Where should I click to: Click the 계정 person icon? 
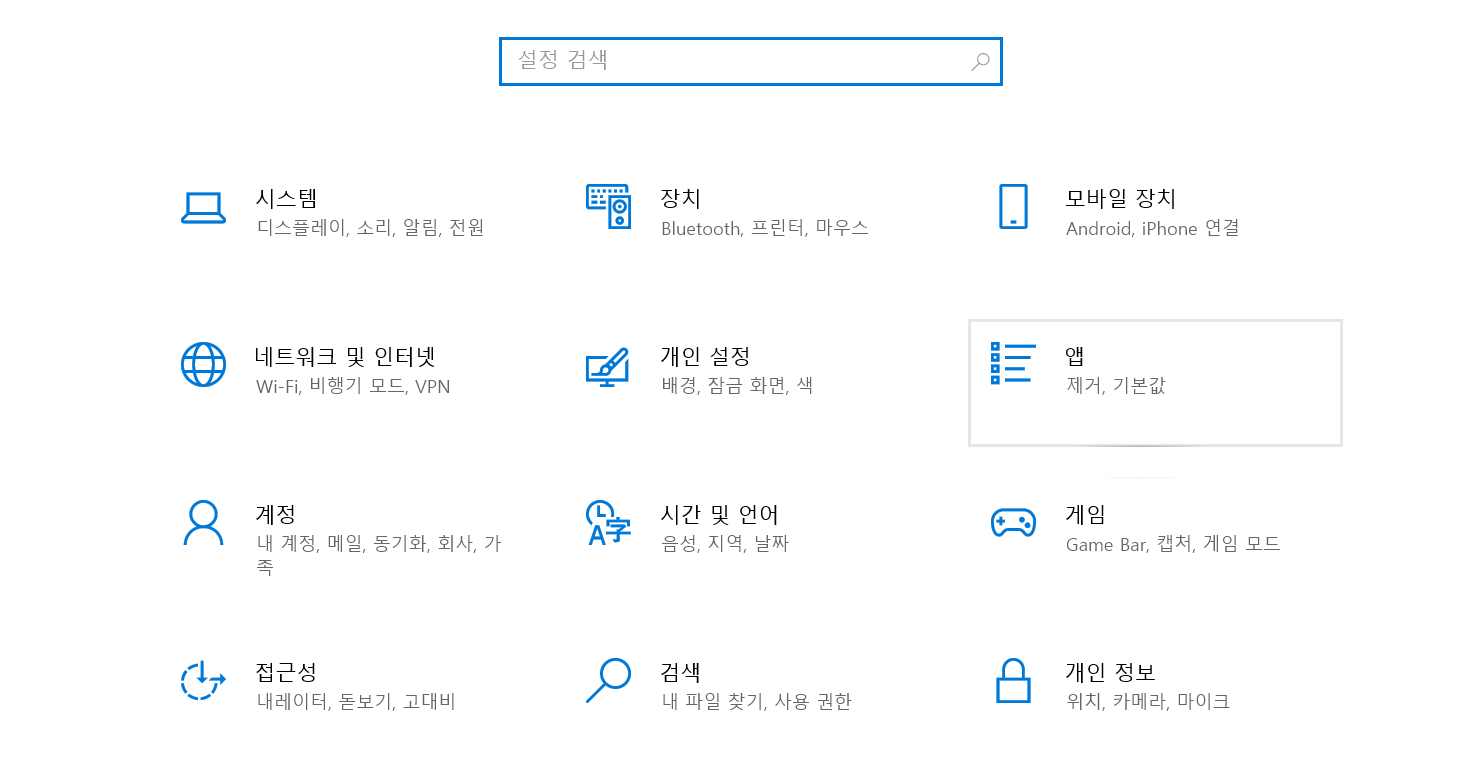tap(203, 522)
